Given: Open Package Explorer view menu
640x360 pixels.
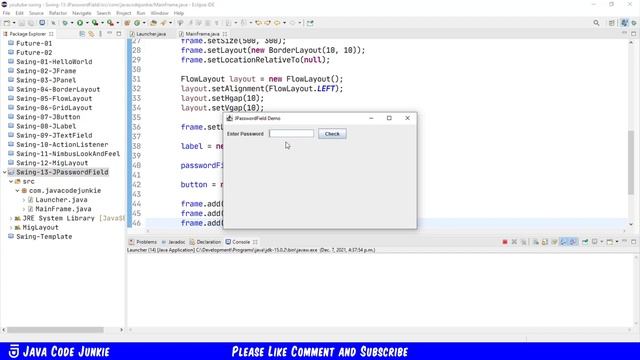Looking at the screenshot, I should pyautogui.click(x=100, y=34).
